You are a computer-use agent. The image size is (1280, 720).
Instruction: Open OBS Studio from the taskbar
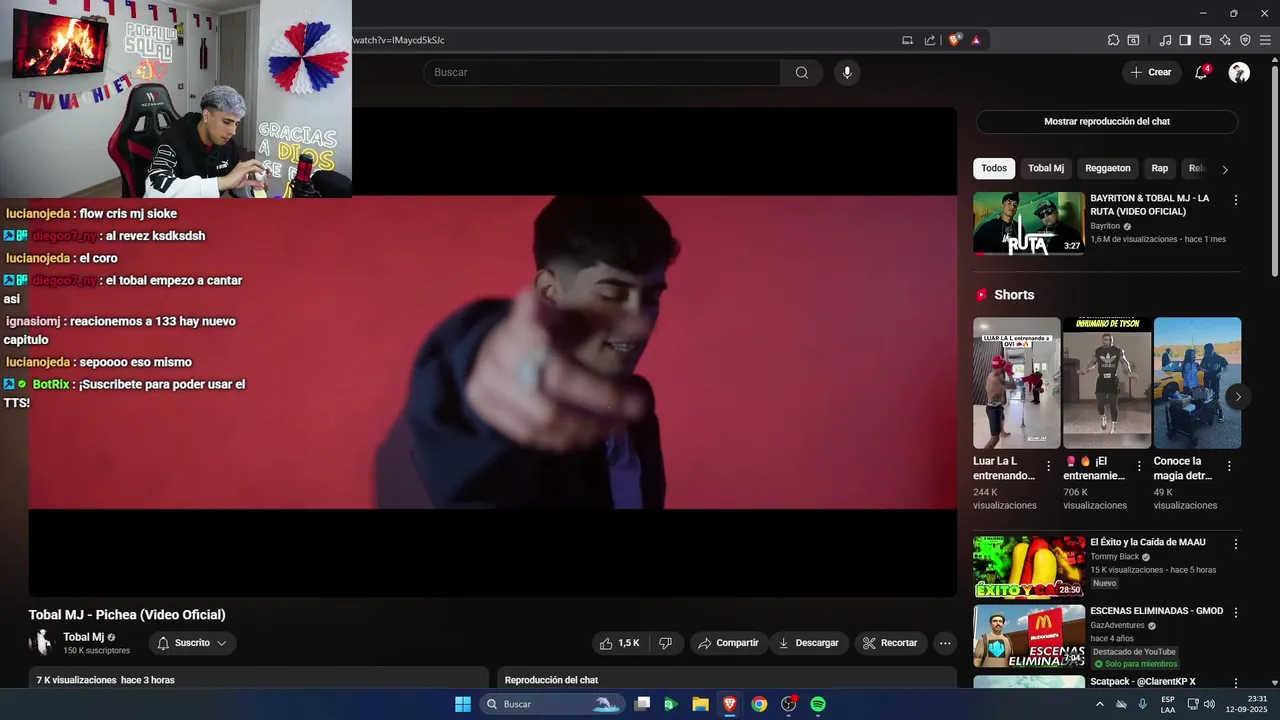coord(788,704)
